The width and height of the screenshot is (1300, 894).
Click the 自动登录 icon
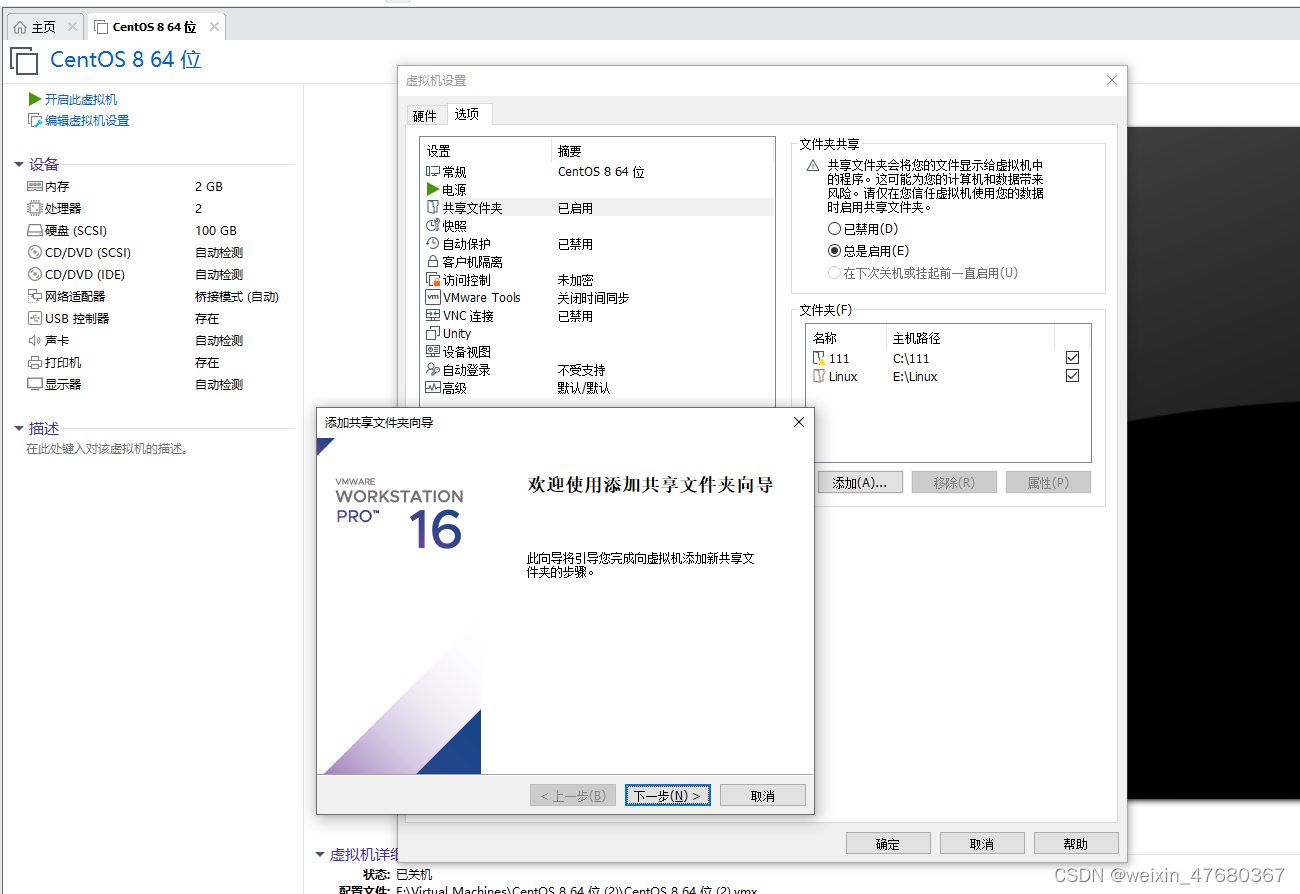433,370
